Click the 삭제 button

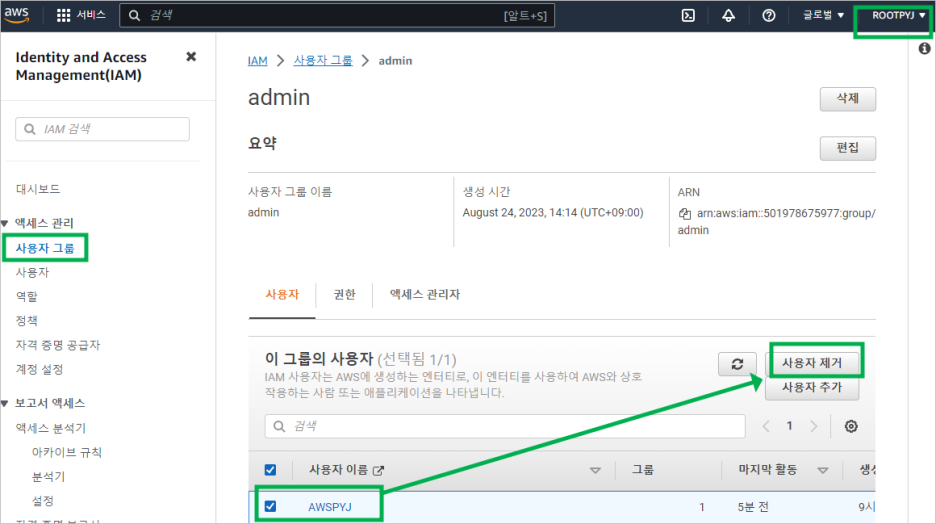[x=848, y=98]
